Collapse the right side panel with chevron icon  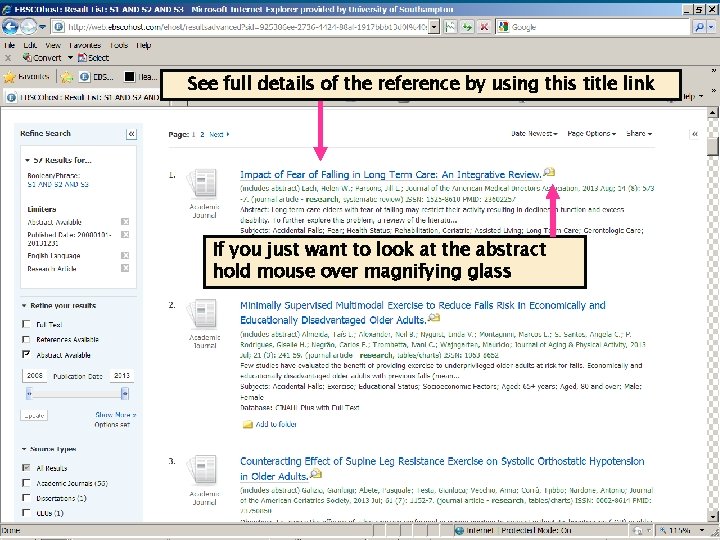(695, 134)
